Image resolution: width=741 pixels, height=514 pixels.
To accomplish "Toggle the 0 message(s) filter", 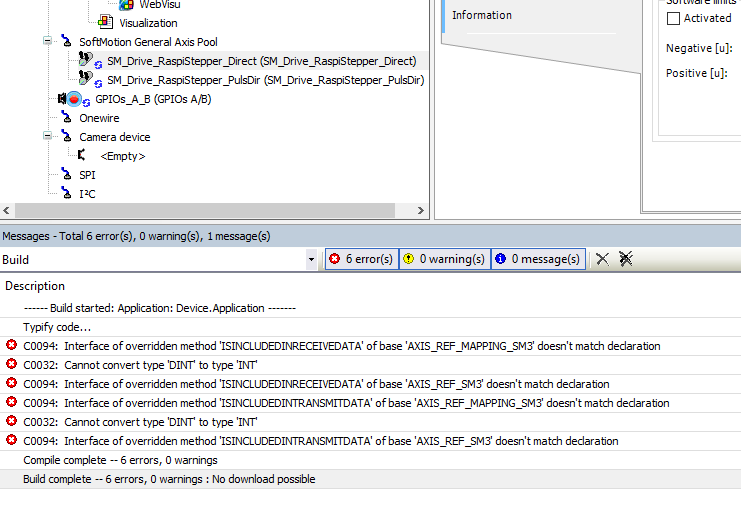I will [x=537, y=259].
